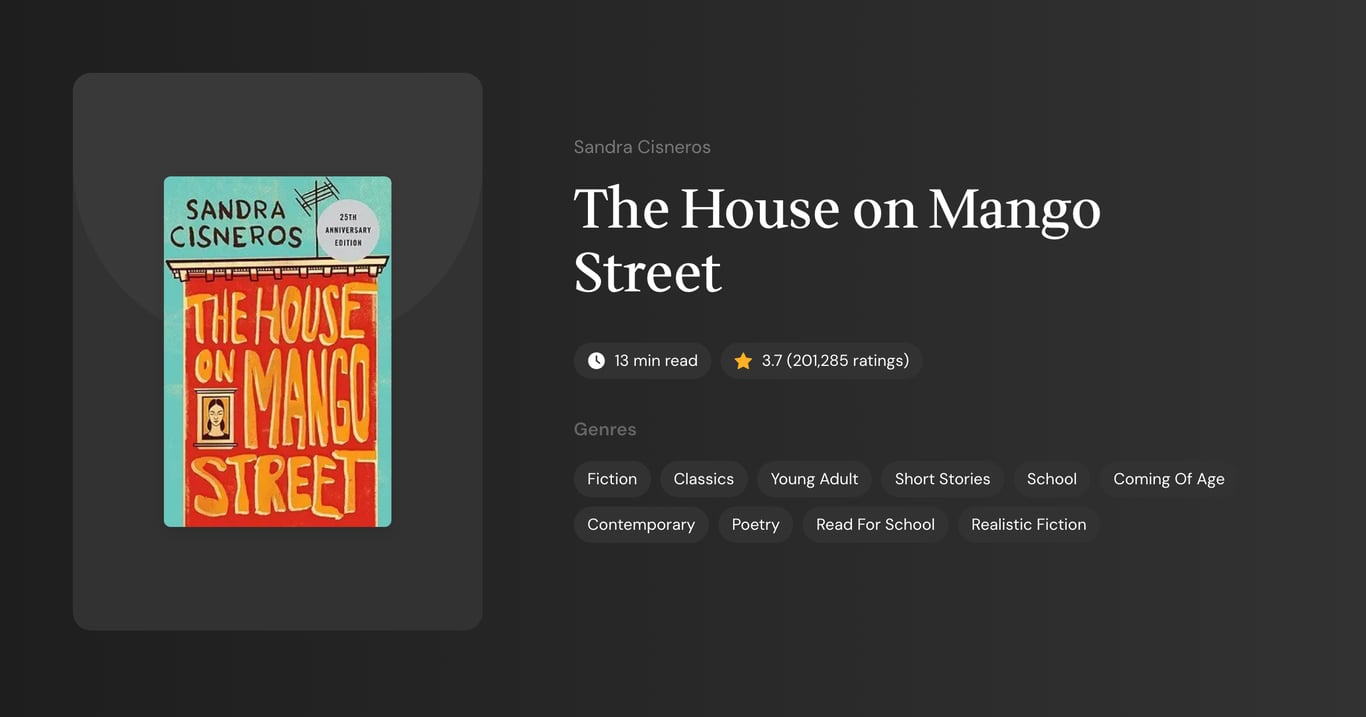Open the Coming Of Age genre
Viewport: 1366px width, 717px height.
coord(1167,479)
